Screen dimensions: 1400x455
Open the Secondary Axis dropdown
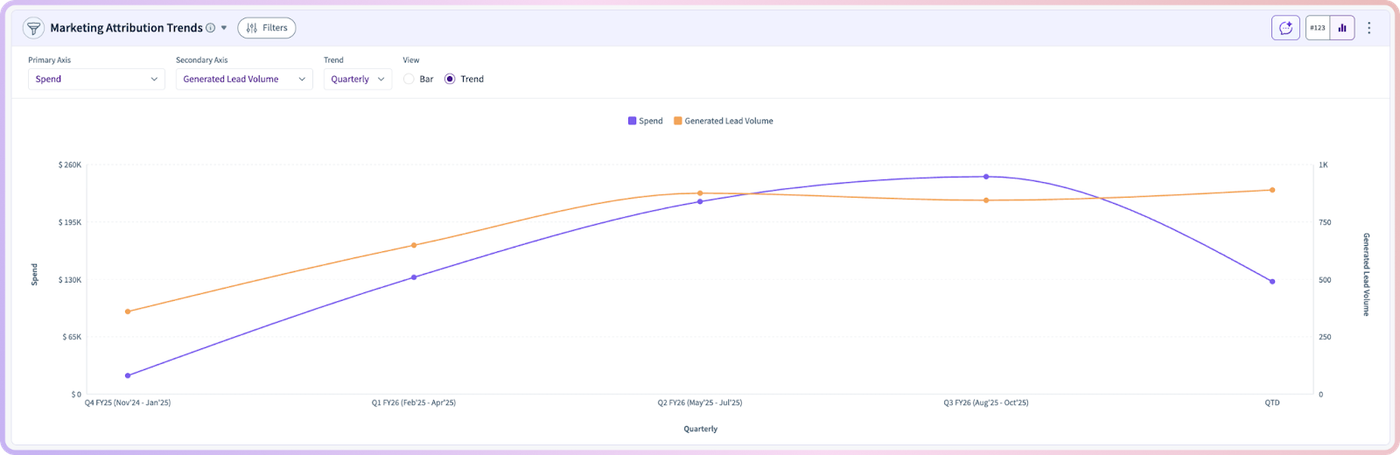(x=245, y=79)
